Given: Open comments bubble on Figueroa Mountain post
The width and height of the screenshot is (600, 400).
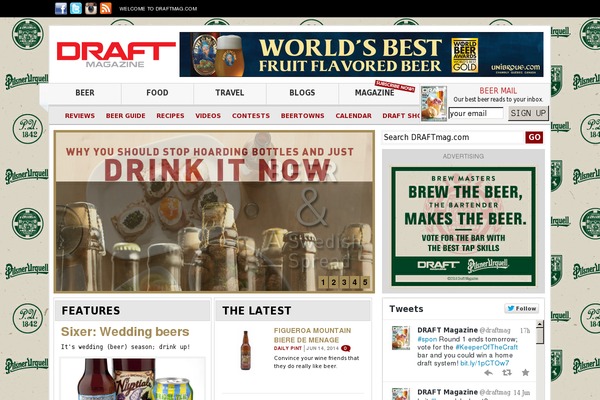Looking at the screenshot, I should point(346,348).
